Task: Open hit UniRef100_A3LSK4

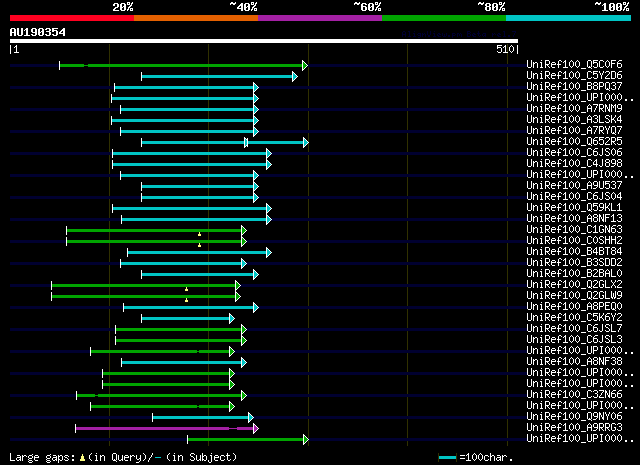Action: 574,119
